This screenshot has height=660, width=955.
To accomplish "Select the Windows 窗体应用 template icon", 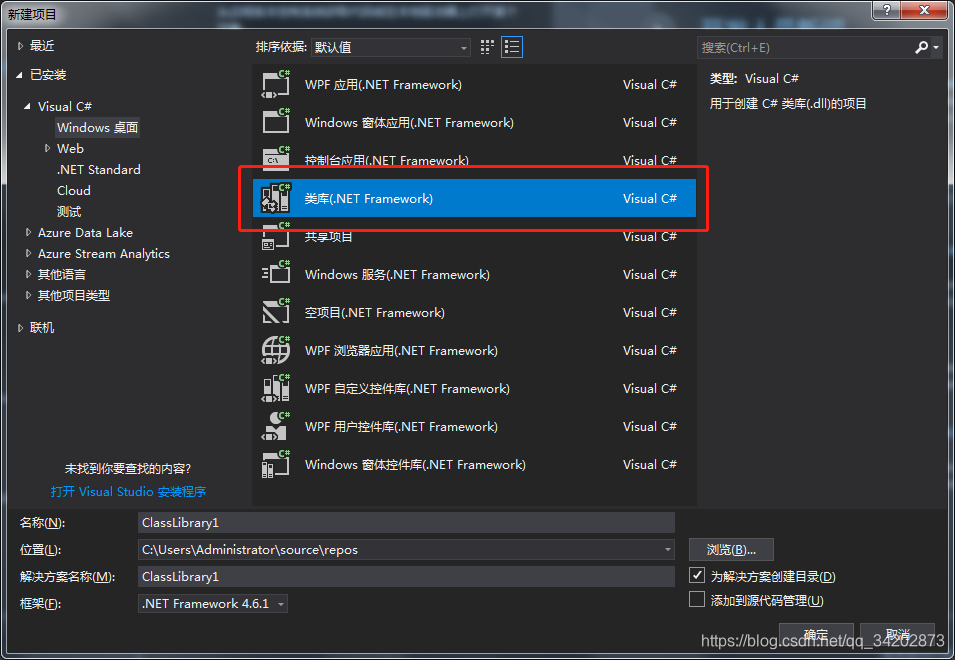I will (277, 122).
